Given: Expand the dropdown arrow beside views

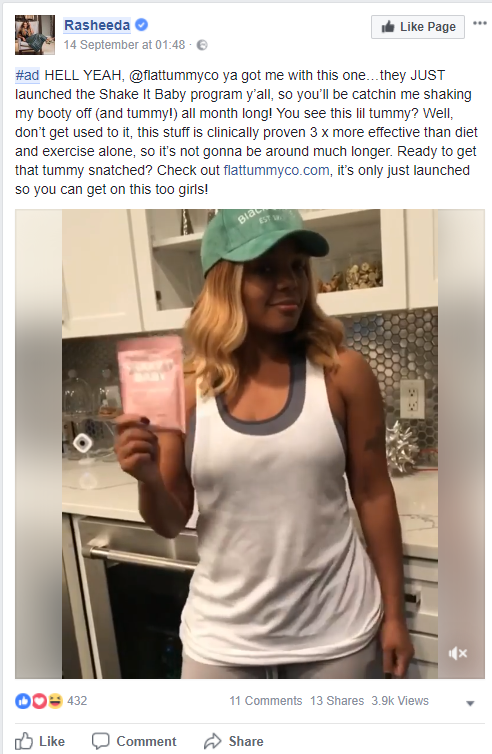Looking at the screenshot, I should pos(470,703).
